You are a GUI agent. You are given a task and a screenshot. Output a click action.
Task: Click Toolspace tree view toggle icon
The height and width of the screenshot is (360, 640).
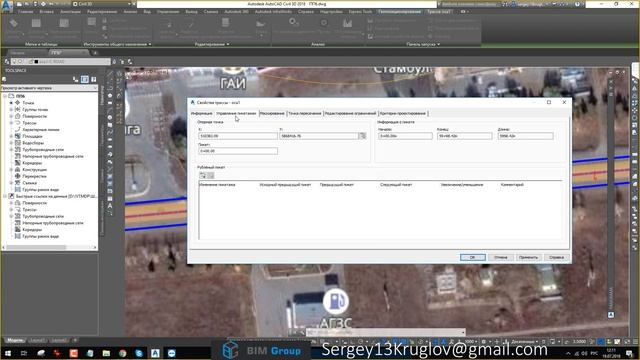pyautogui.click(x=76, y=79)
